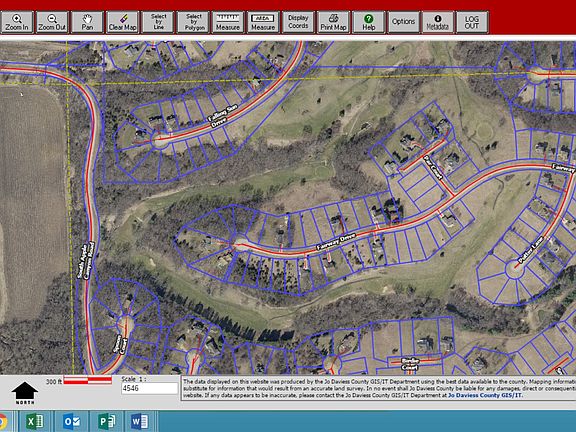
Task: Open the Area Measure tool
Action: coord(263,22)
